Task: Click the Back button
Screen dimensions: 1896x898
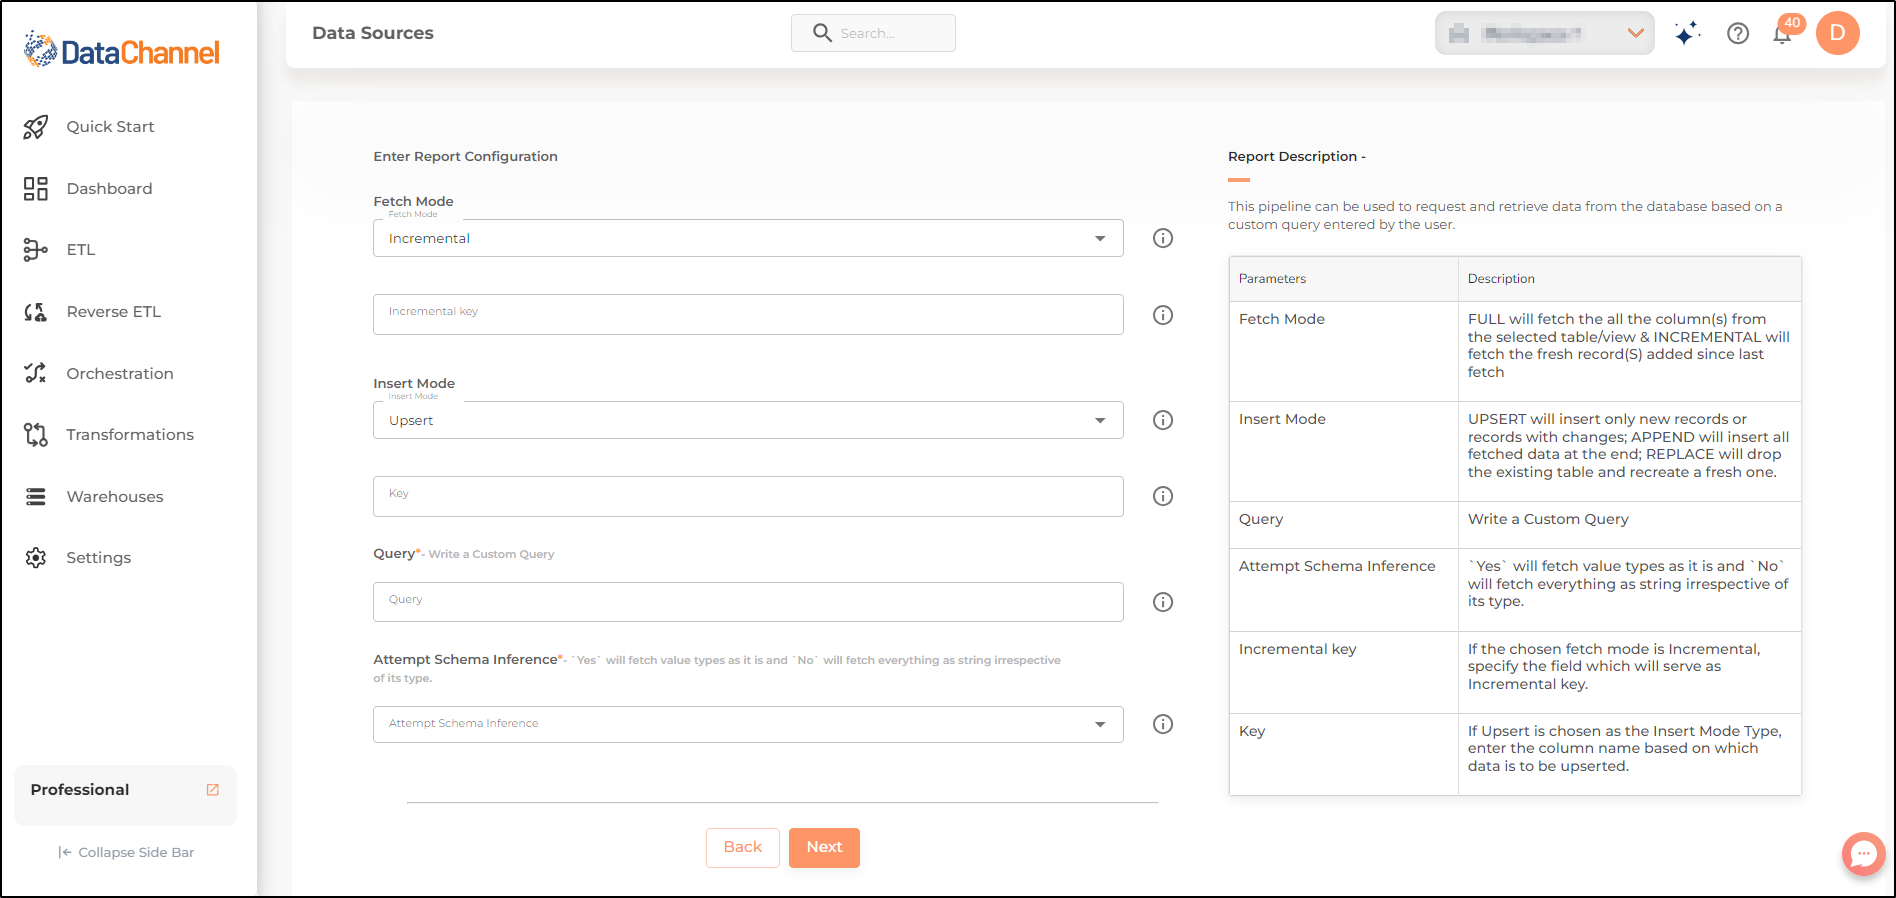Action: click(743, 848)
